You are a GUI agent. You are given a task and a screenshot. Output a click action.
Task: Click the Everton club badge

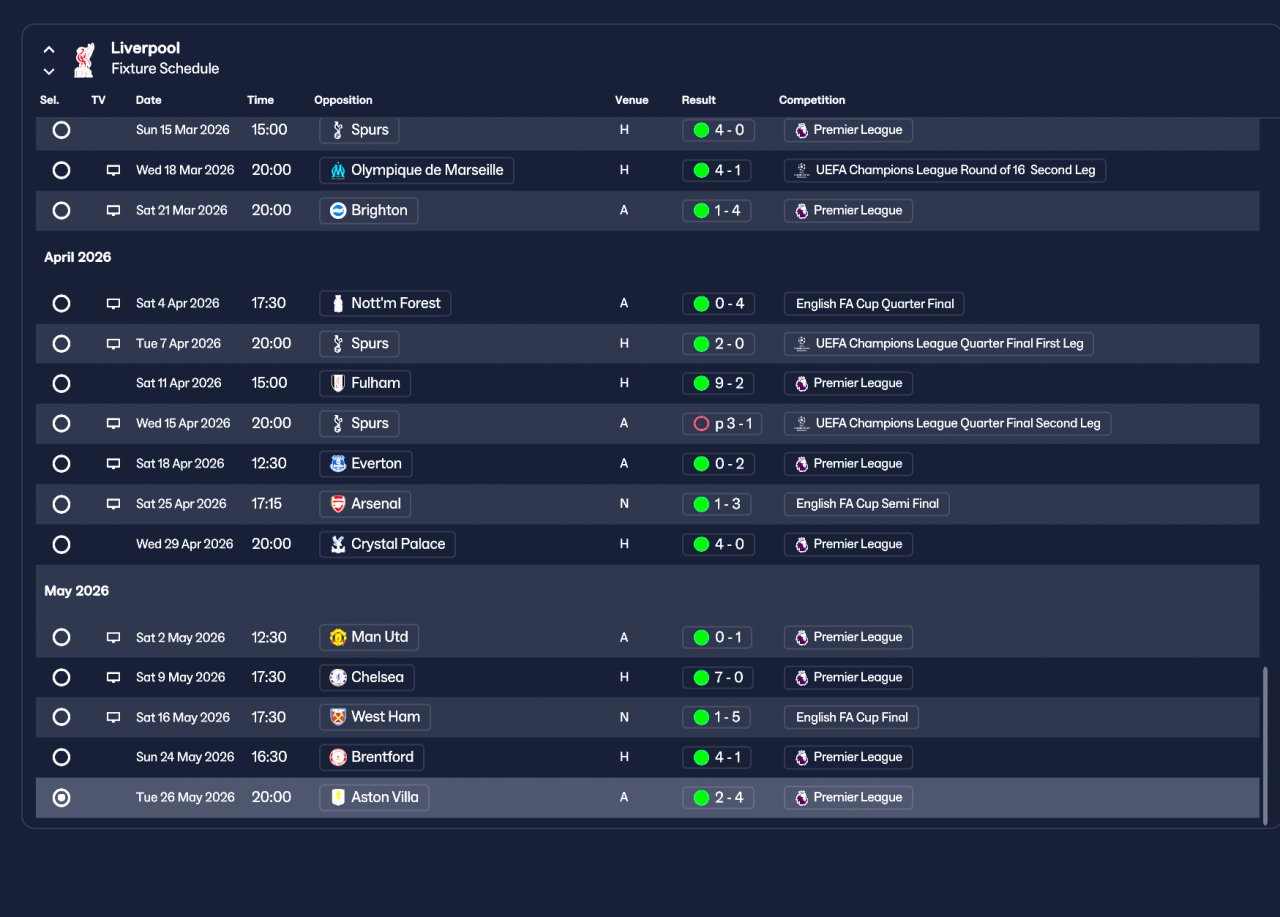[x=338, y=463]
